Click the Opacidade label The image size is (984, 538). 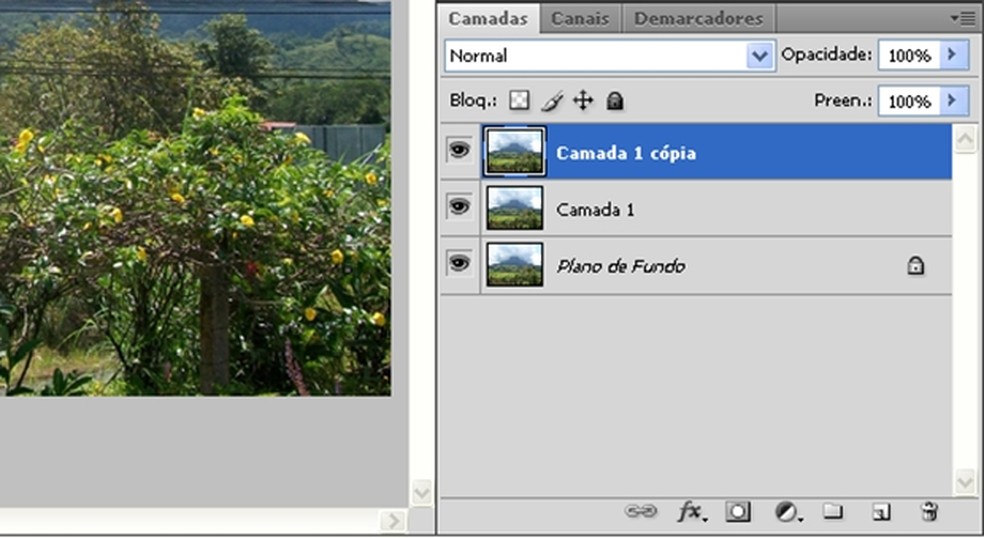coord(826,55)
